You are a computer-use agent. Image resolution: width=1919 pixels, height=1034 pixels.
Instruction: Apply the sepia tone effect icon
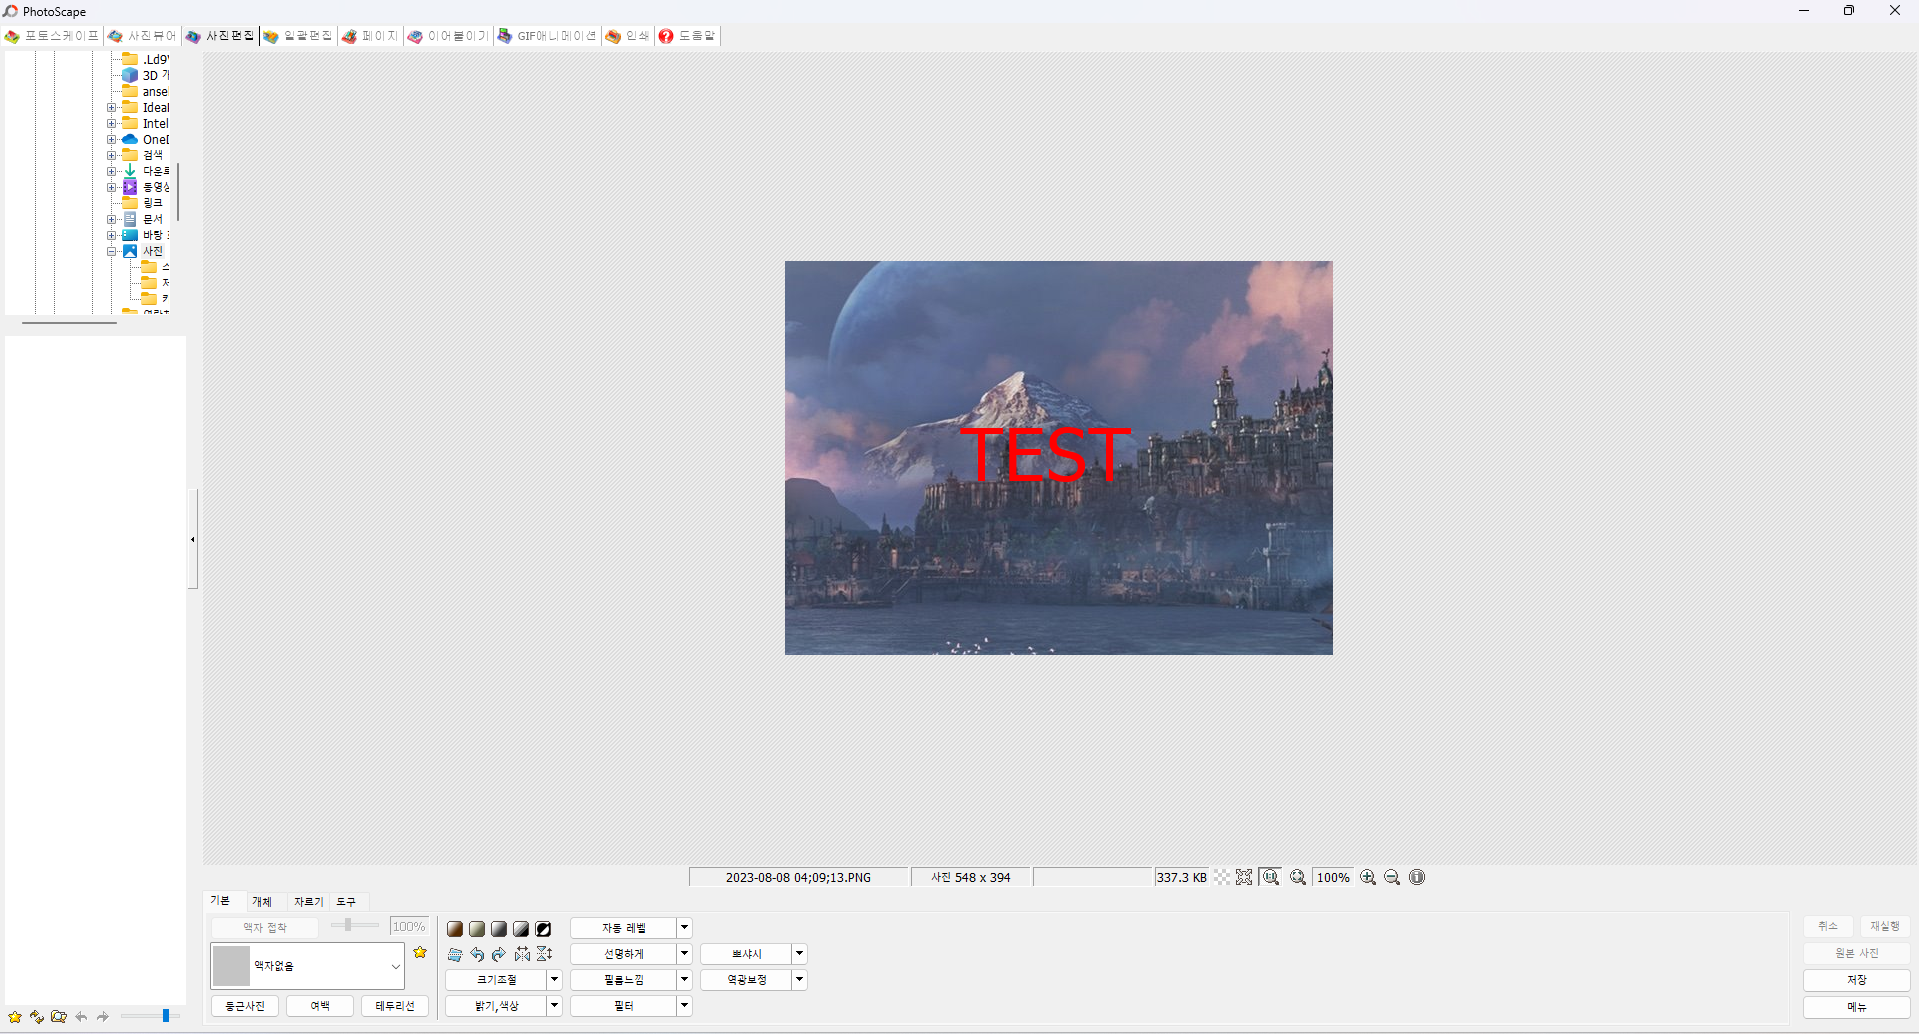455,929
